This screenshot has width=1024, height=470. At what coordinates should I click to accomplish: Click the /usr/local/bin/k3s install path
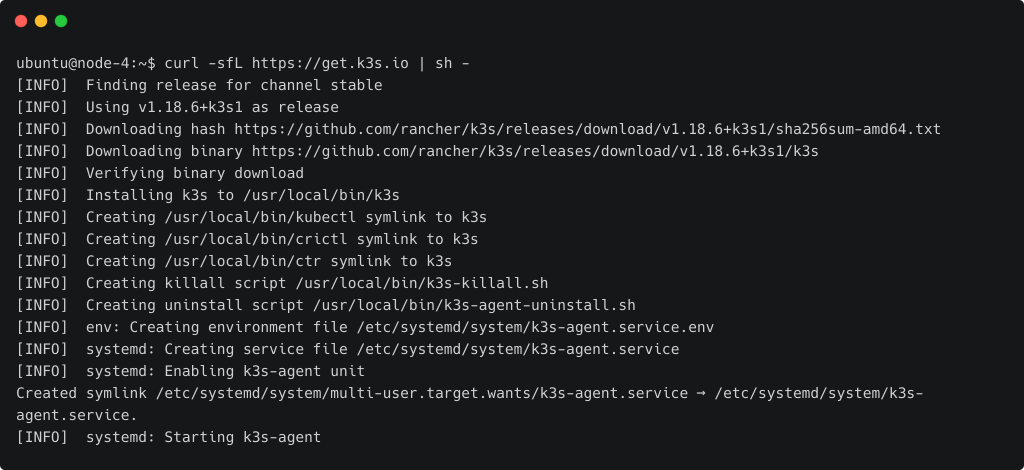pos(321,195)
